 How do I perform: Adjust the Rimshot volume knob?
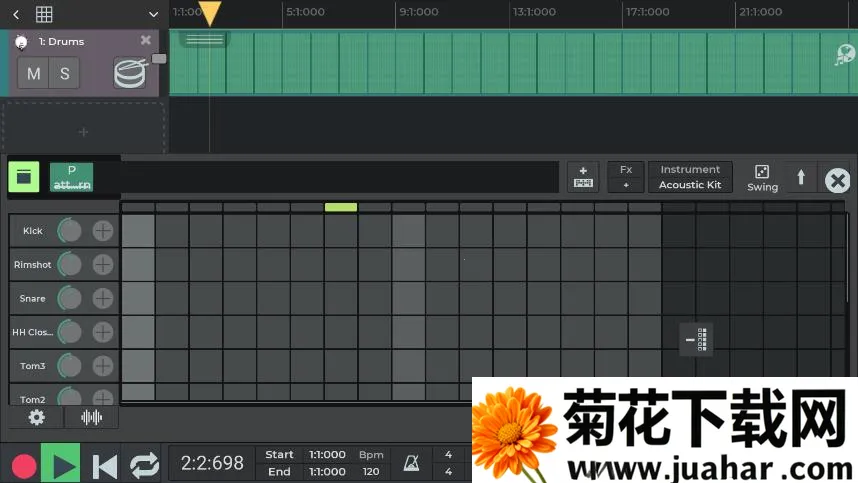[69, 265]
